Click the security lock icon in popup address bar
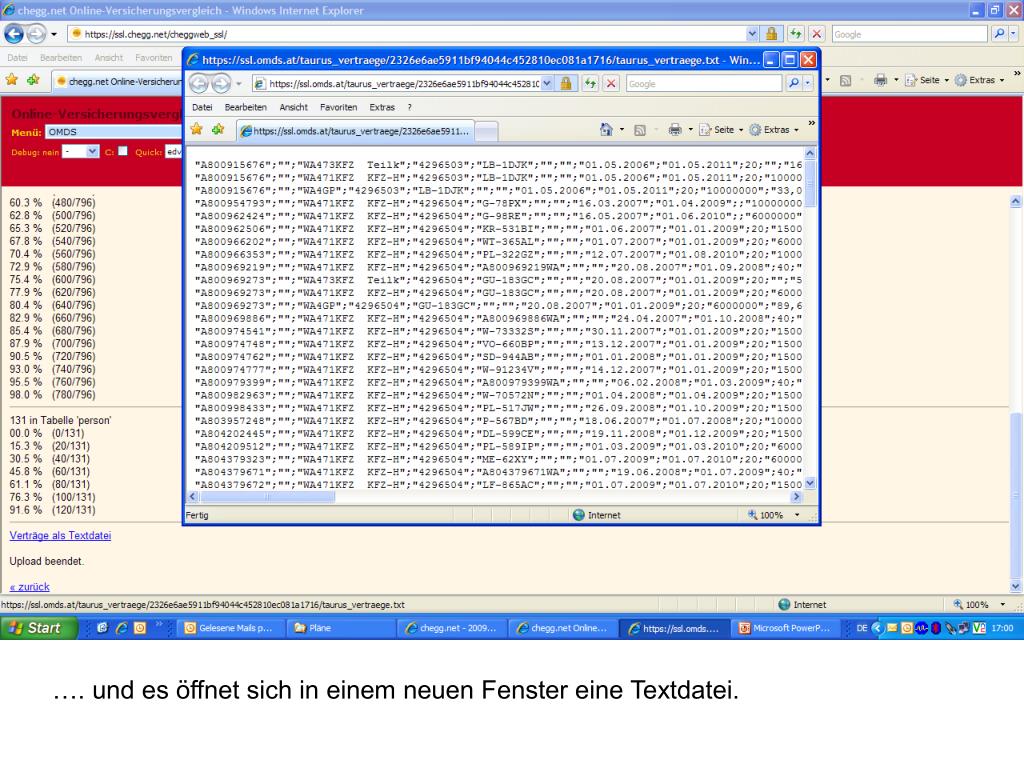The width and height of the screenshot is (1024, 768). point(566,84)
